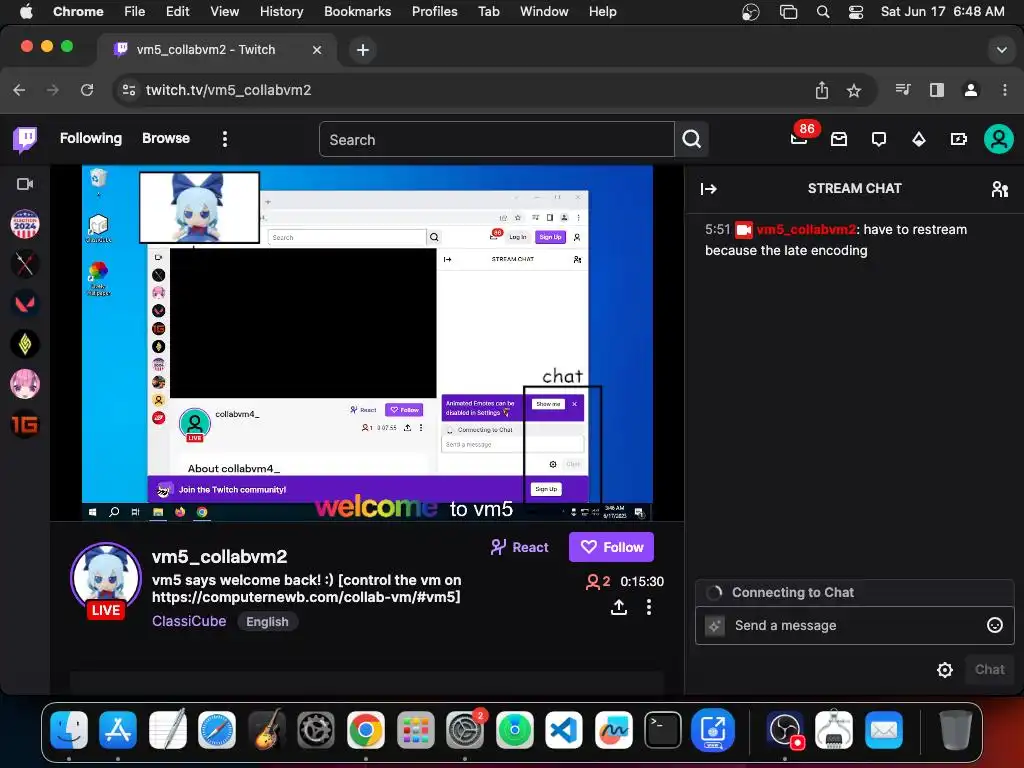Viewport: 1024px width, 768px height.
Task: Click the Chat send button
Action: (989, 669)
